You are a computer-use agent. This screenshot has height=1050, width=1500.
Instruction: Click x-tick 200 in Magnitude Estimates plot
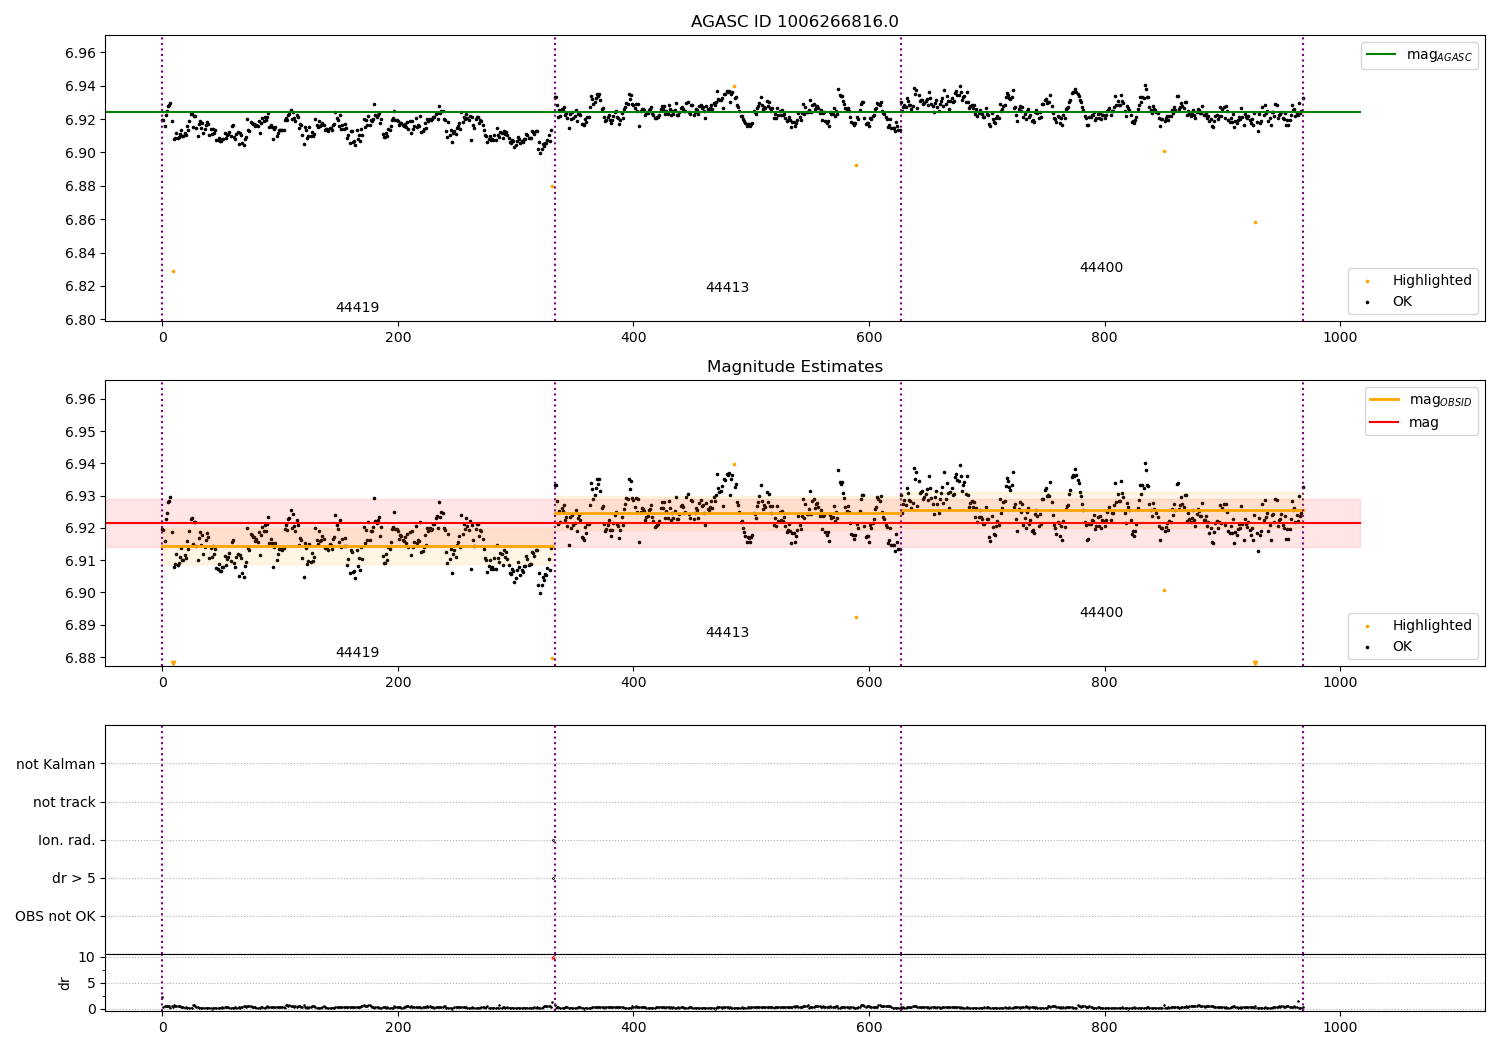(x=398, y=682)
